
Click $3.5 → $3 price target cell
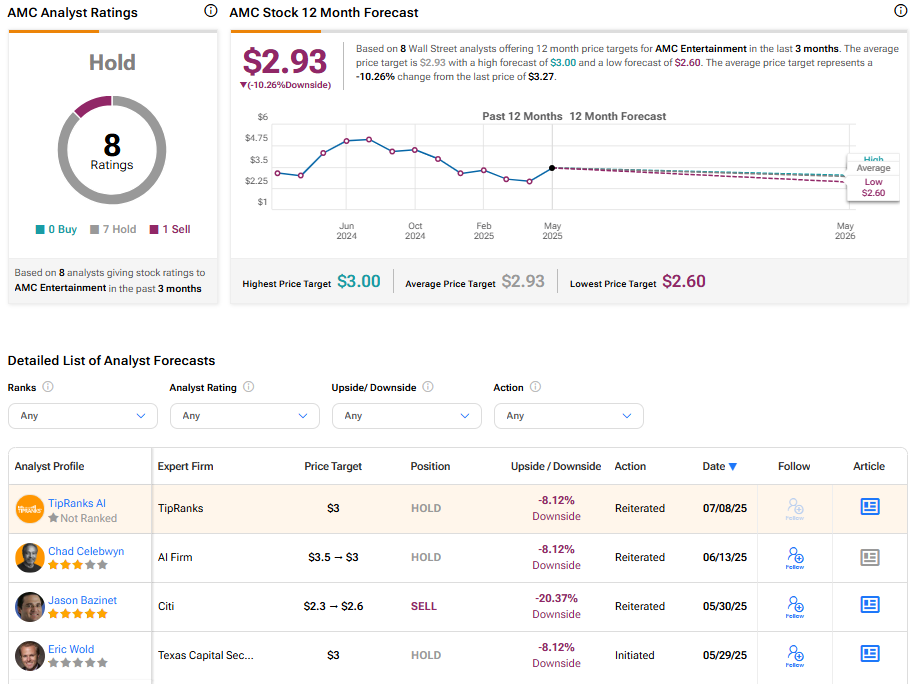pyautogui.click(x=333, y=558)
